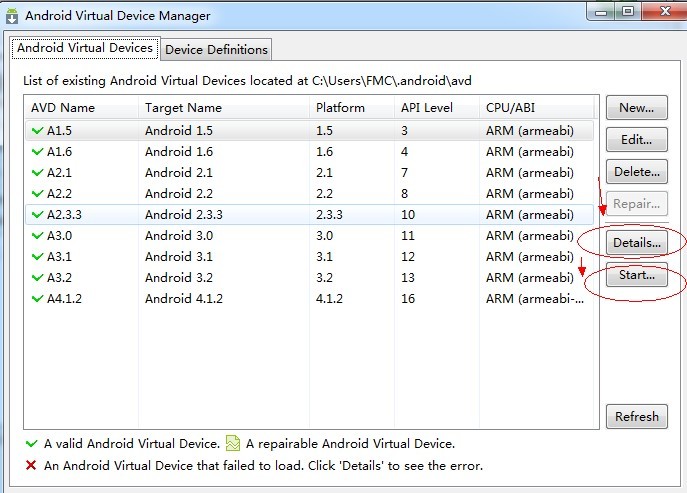687x493 pixels.
Task: Click API level 10 cell
Action: click(408, 215)
